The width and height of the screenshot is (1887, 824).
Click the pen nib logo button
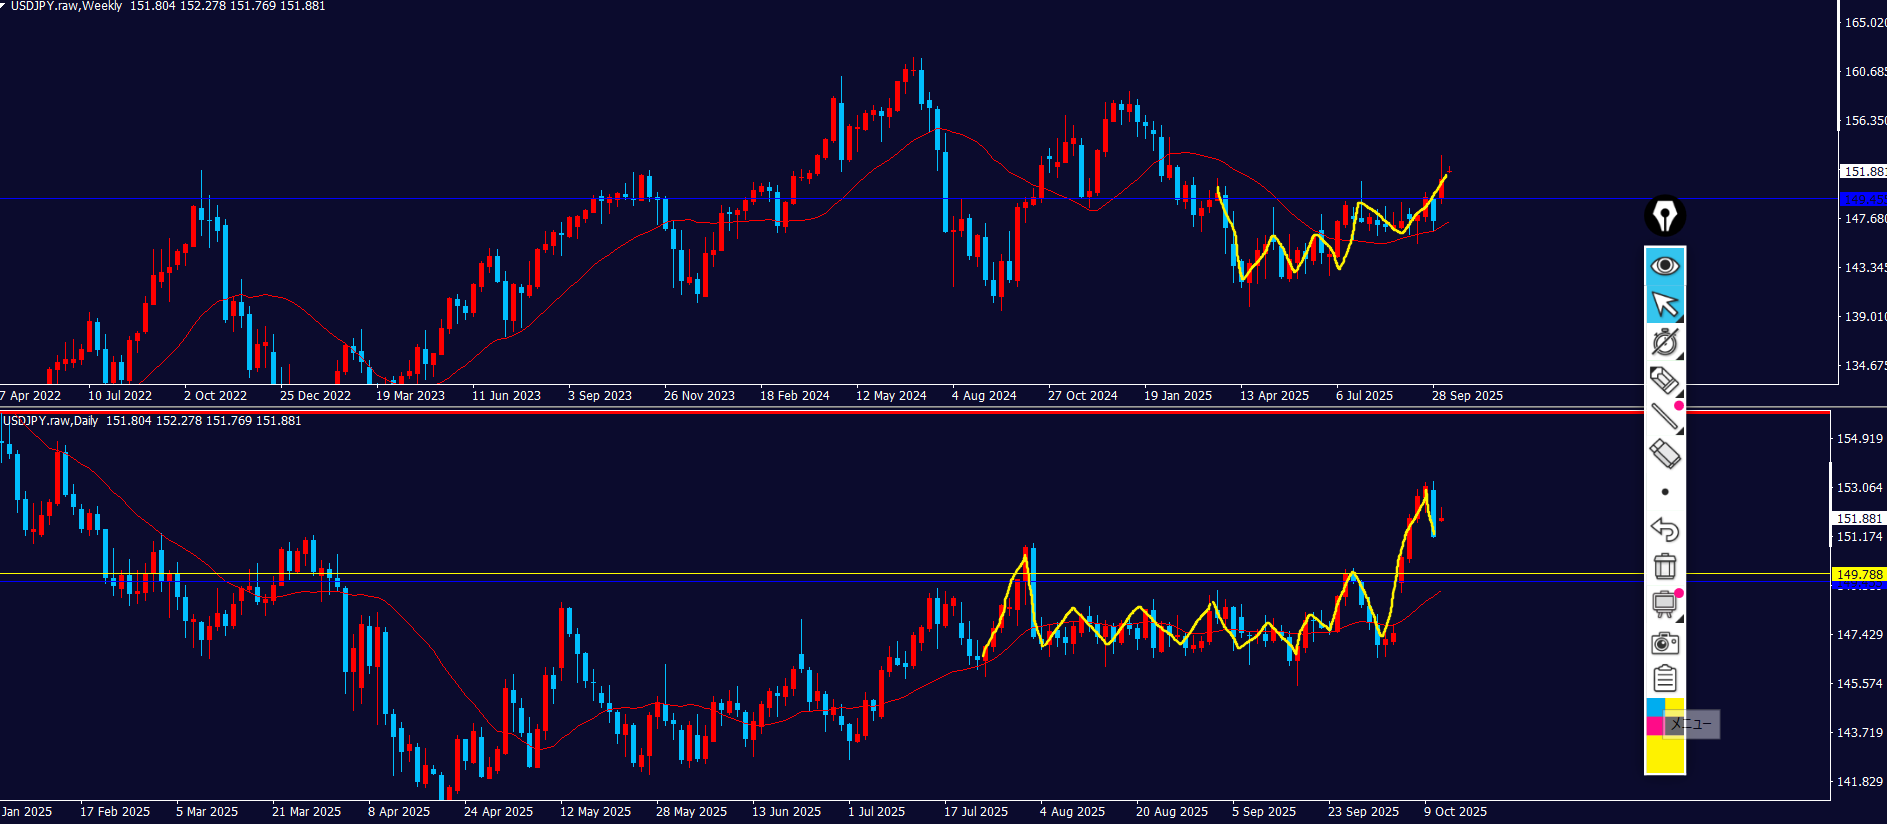coord(1665,215)
